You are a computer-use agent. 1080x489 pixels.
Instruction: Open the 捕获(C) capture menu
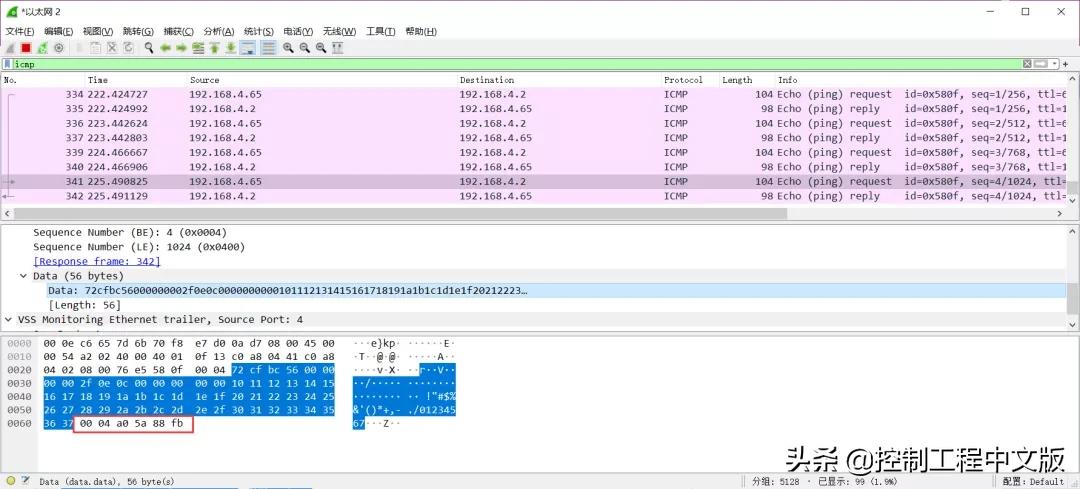[x=179, y=31]
